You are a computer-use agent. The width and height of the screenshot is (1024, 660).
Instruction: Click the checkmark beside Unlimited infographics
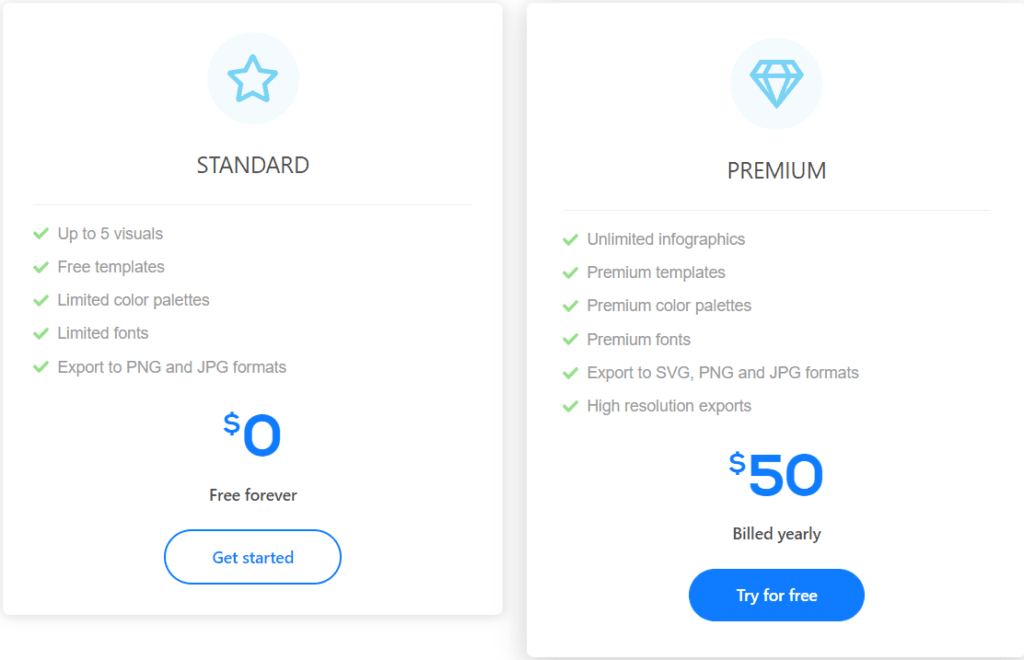570,240
